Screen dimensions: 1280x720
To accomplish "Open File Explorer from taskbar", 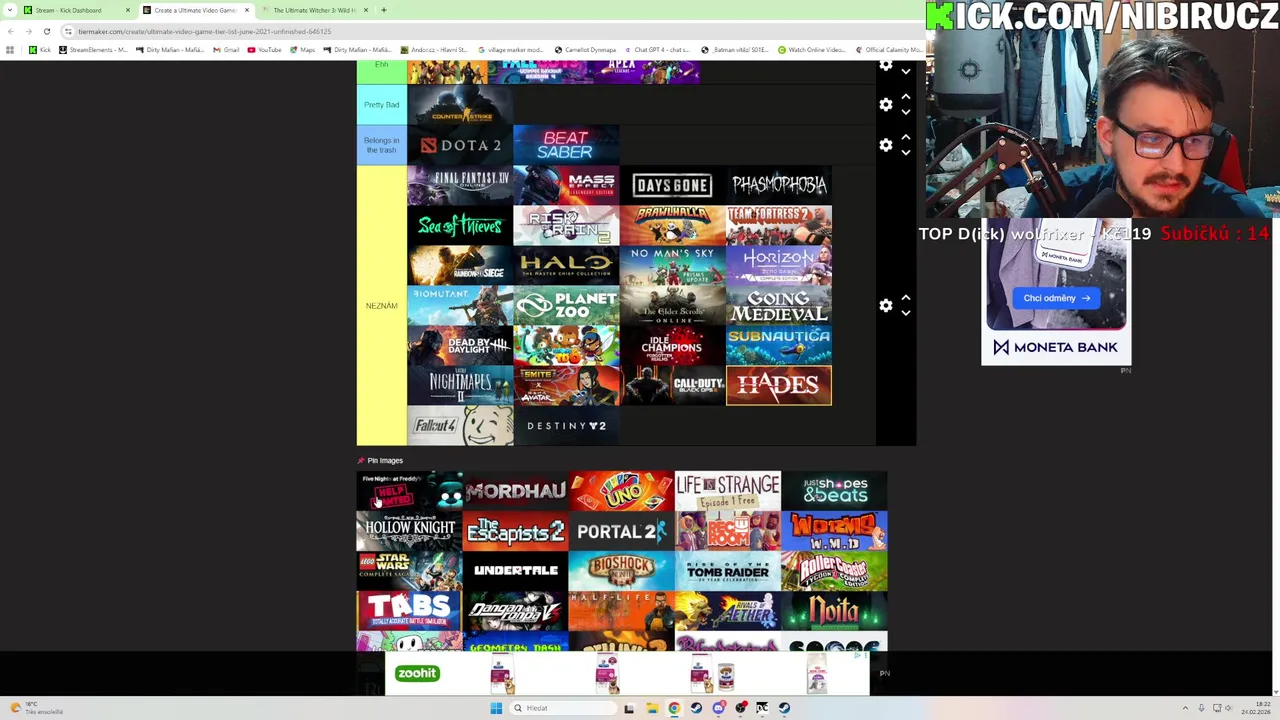I will pos(651,708).
